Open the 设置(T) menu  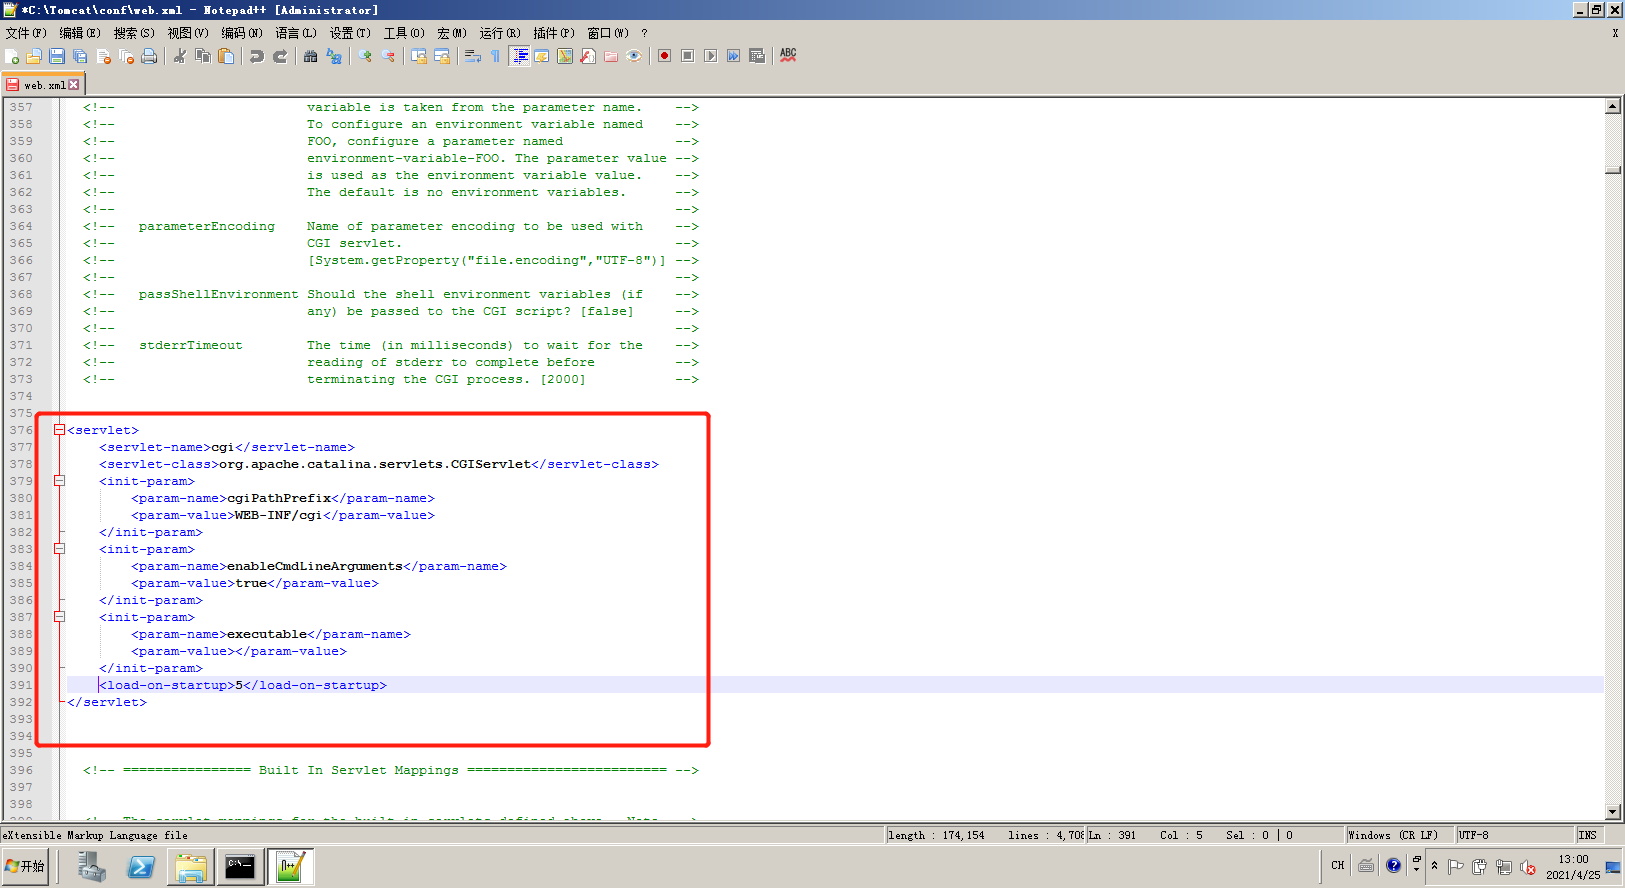point(350,33)
